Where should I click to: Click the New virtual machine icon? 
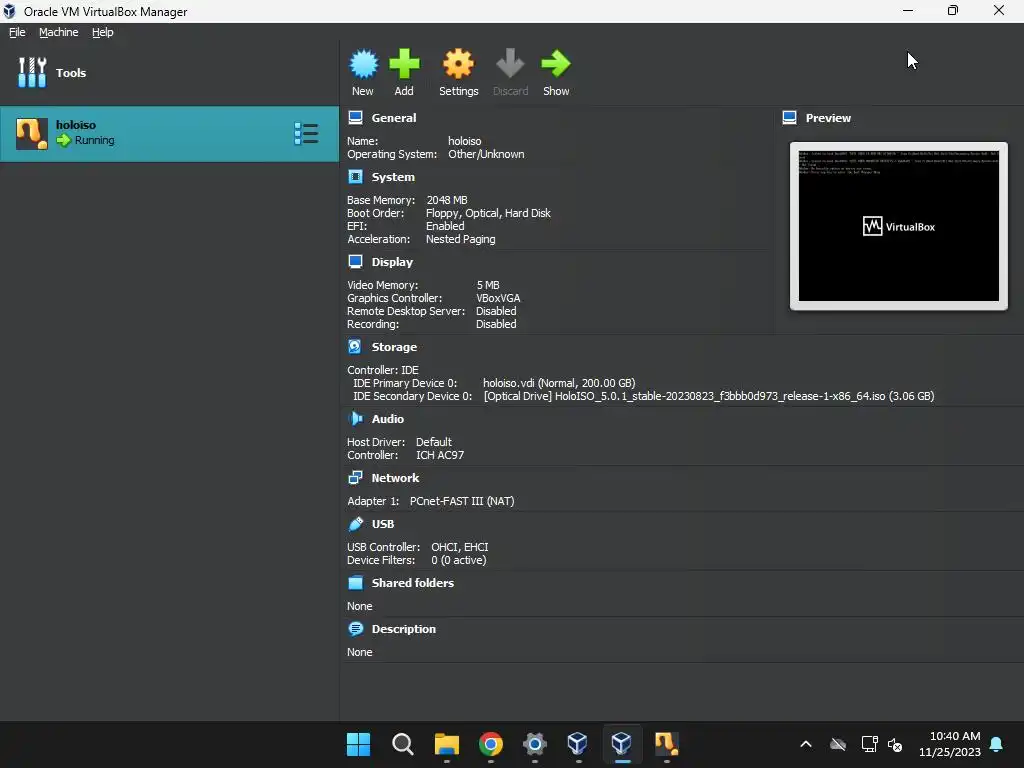pos(363,64)
